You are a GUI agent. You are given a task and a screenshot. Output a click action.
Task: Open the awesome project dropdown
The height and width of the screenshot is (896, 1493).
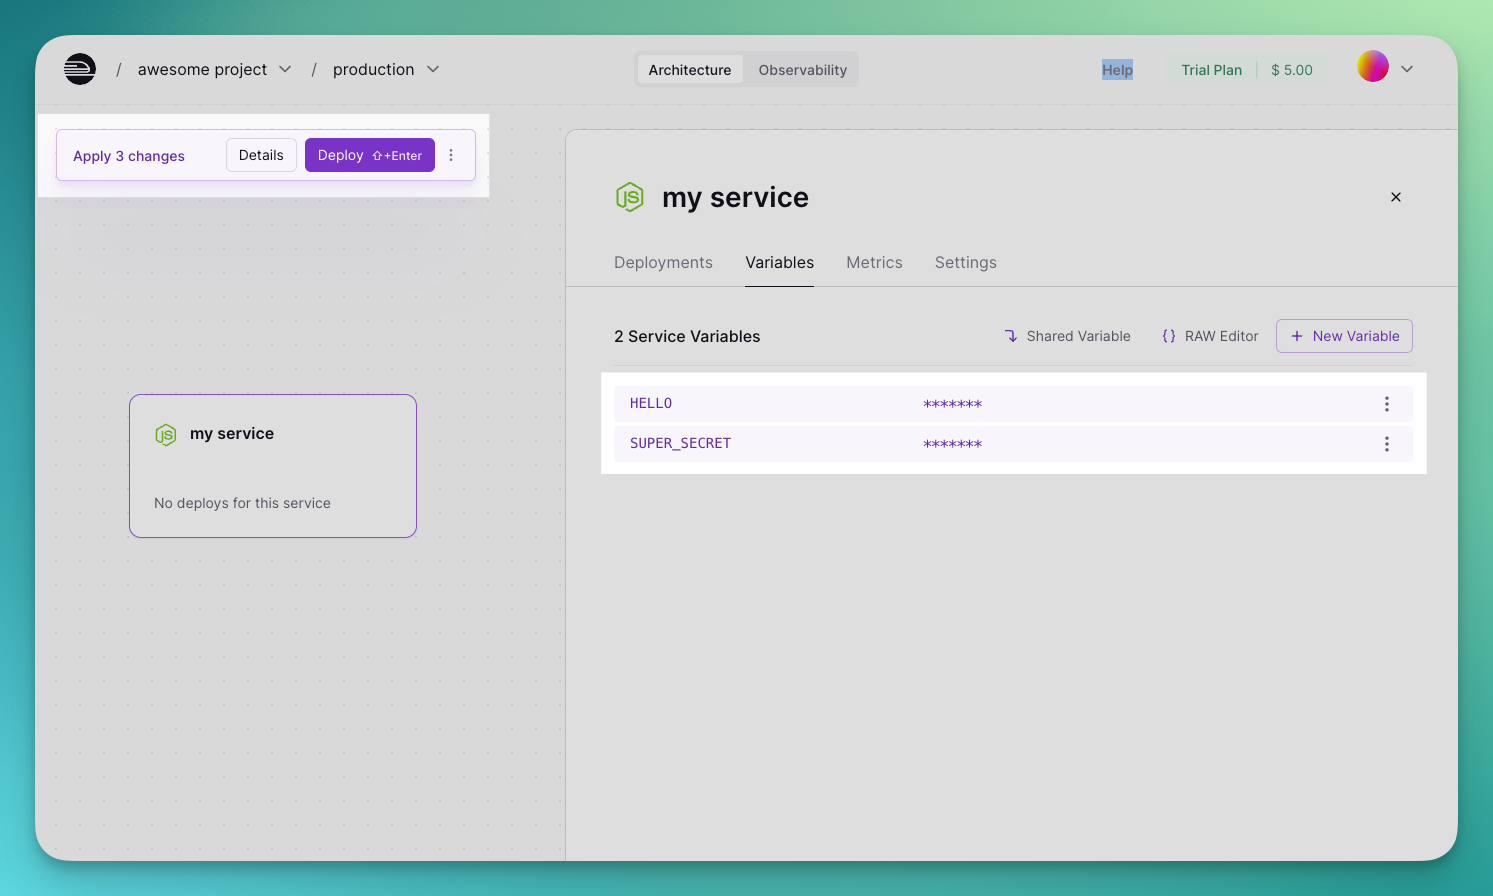[214, 69]
